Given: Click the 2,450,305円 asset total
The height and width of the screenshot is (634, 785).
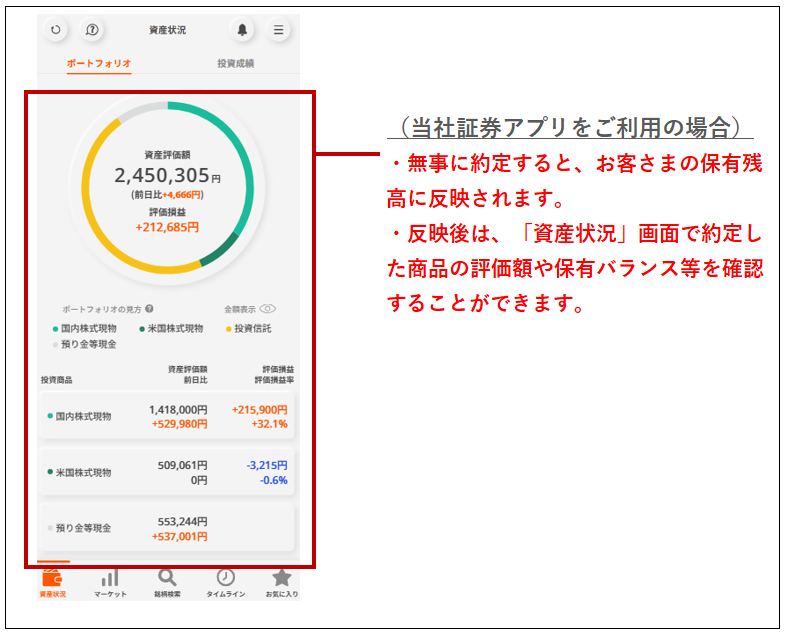Looking at the screenshot, I should click(x=167, y=175).
